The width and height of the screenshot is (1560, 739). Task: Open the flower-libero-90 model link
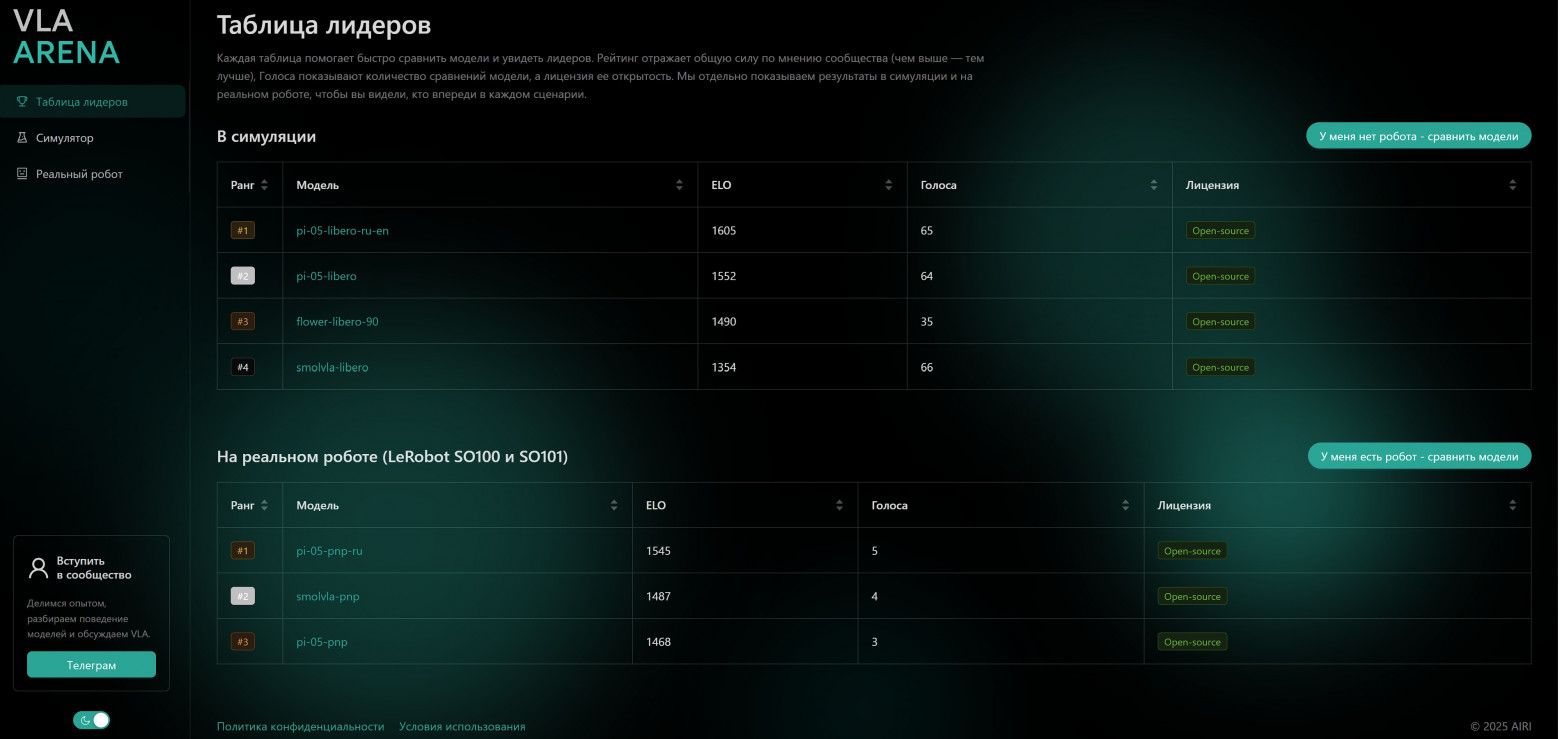337,322
